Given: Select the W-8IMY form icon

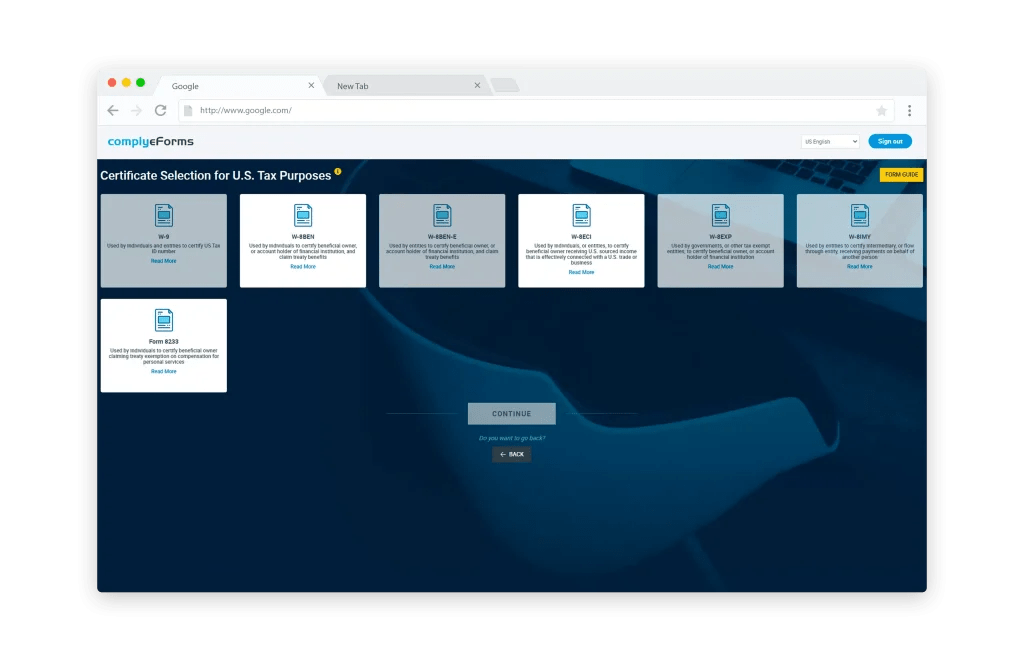Looking at the screenshot, I should click(859, 214).
